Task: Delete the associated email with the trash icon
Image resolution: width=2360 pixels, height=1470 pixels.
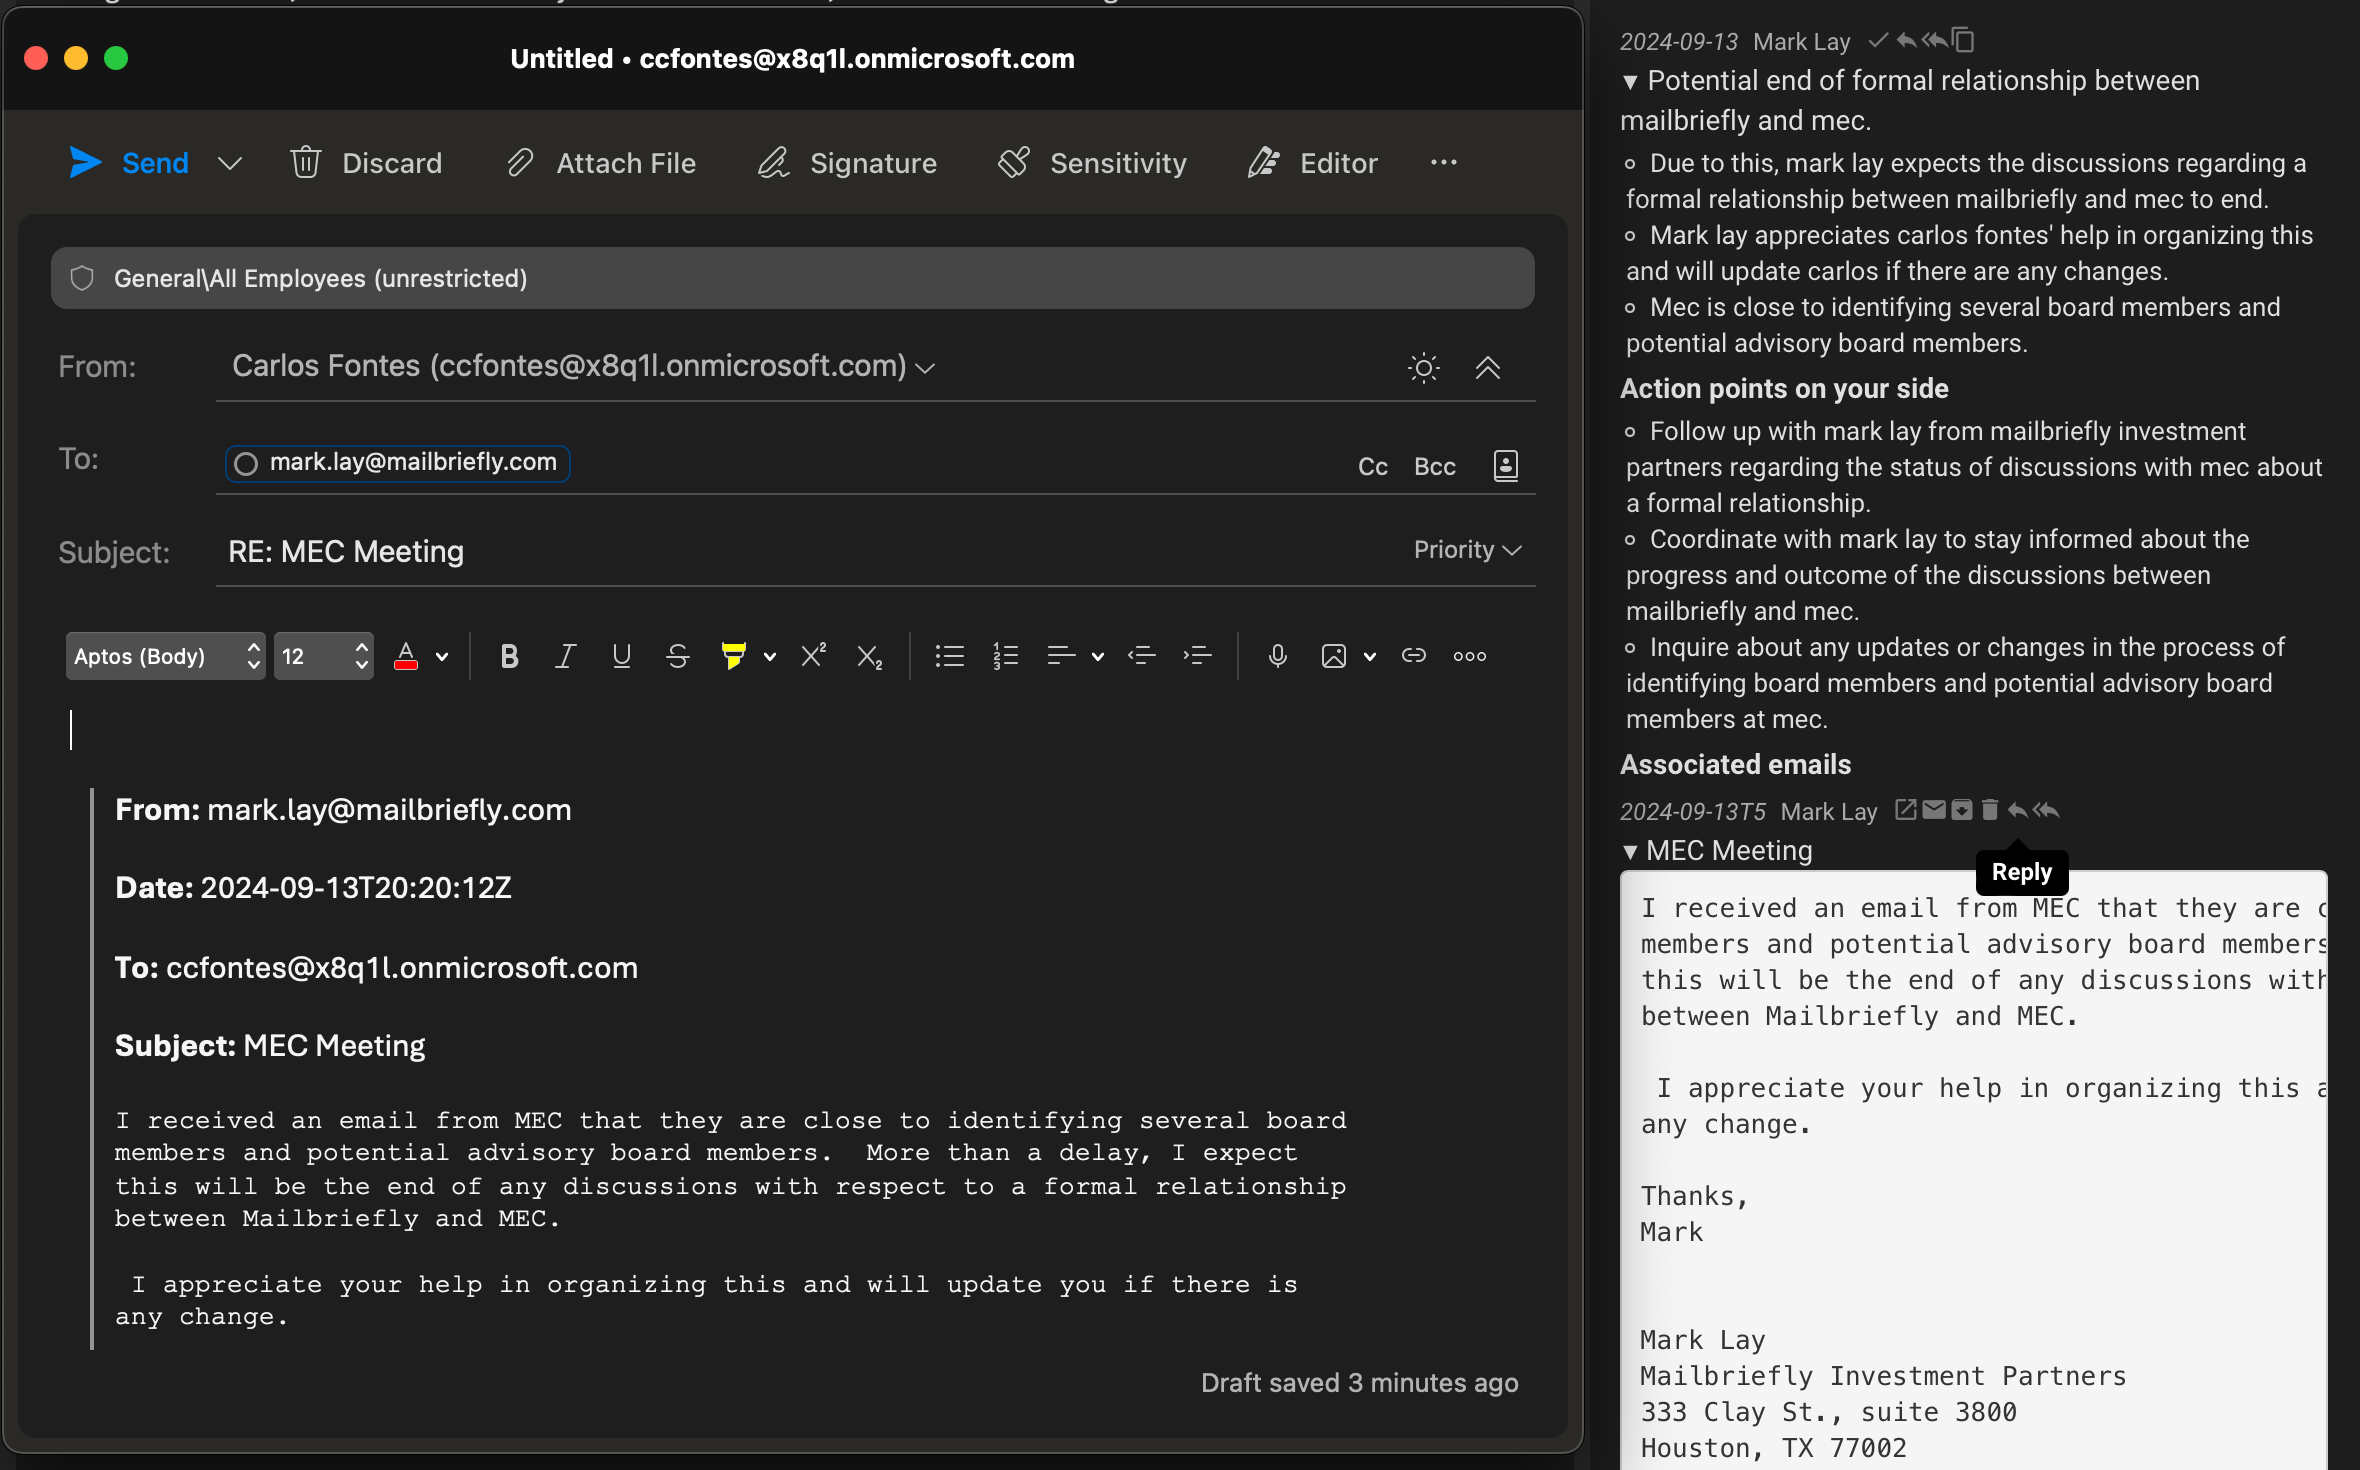Action: (1990, 810)
